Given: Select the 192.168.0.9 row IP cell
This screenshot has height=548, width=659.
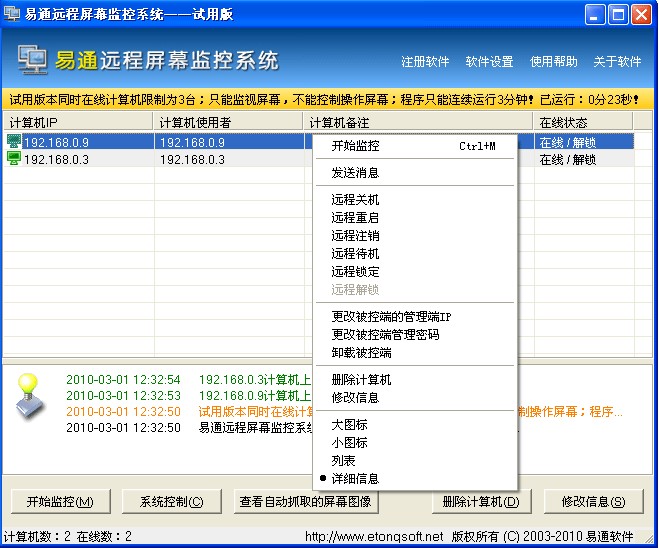Looking at the screenshot, I should (x=56, y=142).
